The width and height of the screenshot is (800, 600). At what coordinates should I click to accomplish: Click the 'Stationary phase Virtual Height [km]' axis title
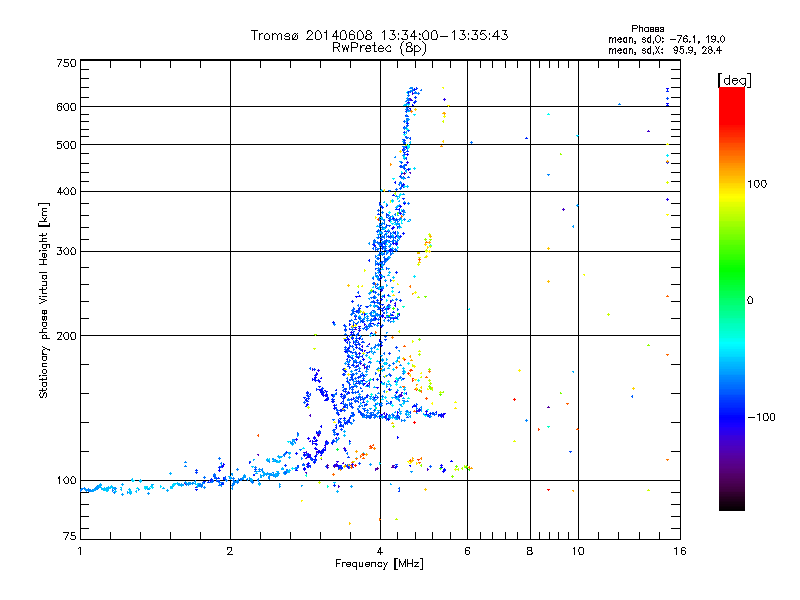click(x=44, y=300)
